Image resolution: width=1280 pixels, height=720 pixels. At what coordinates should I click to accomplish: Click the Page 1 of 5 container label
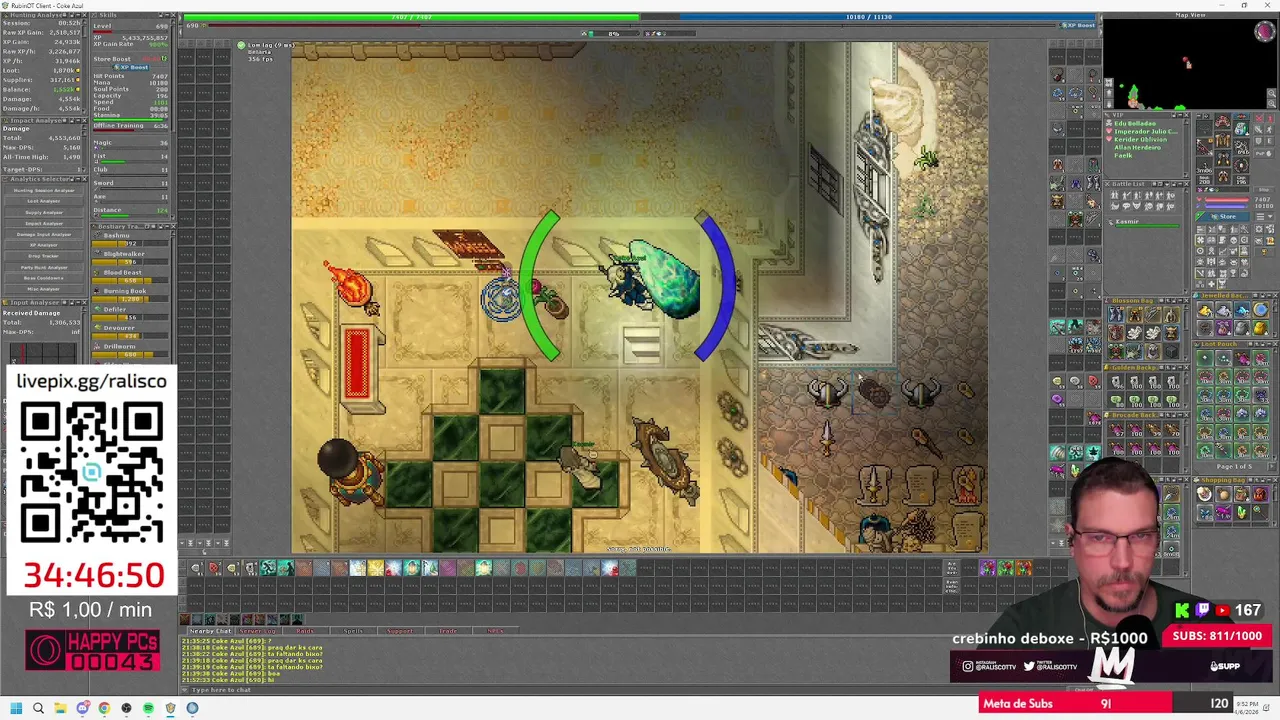pyautogui.click(x=1234, y=466)
